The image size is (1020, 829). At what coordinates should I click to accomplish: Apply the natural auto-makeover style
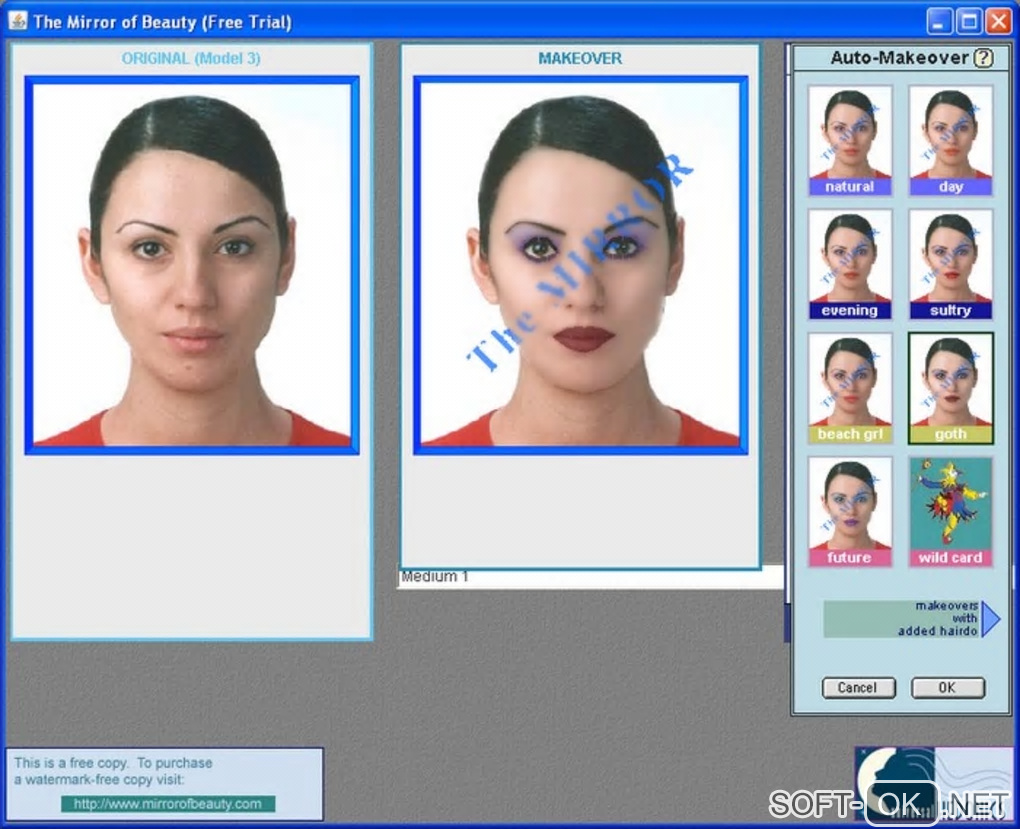pyautogui.click(x=850, y=140)
